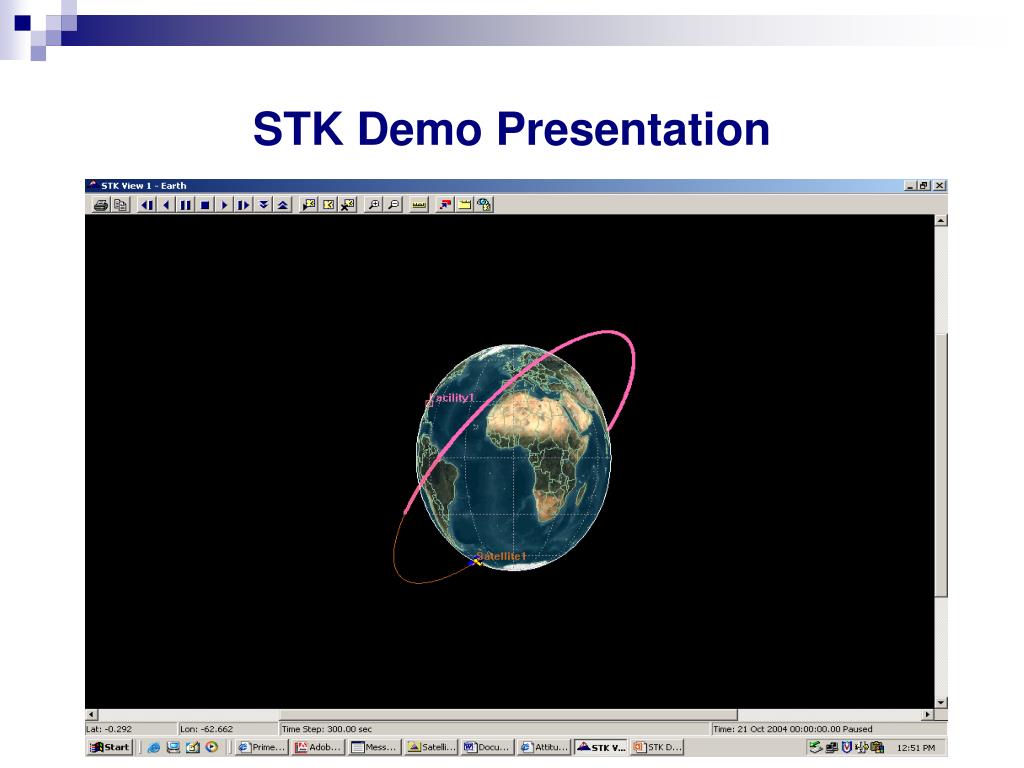Image resolution: width=1024 pixels, height=768 pixels.
Task: Stop and reset the animation
Action: click(x=205, y=205)
